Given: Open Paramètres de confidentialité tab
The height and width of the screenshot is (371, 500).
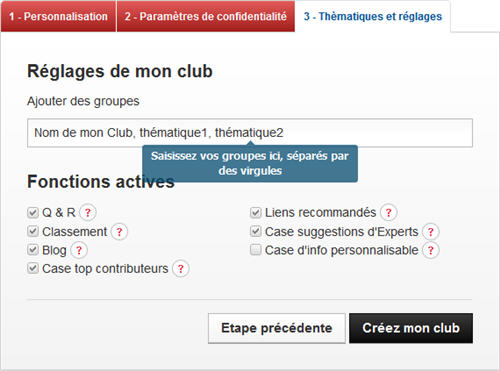Looking at the screenshot, I should click(x=206, y=16).
